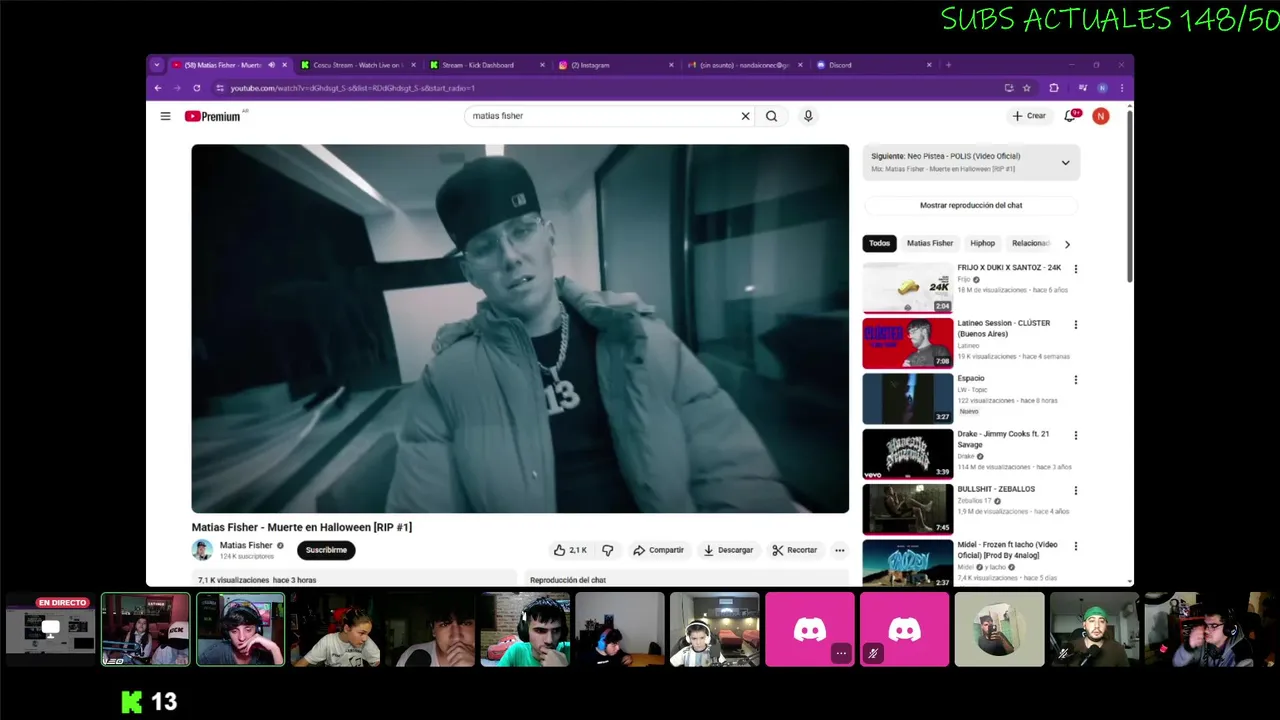Open options for FRIJO X DUKI X SANTOZ video
Viewport: 1280px width, 720px height.
[x=1076, y=269]
